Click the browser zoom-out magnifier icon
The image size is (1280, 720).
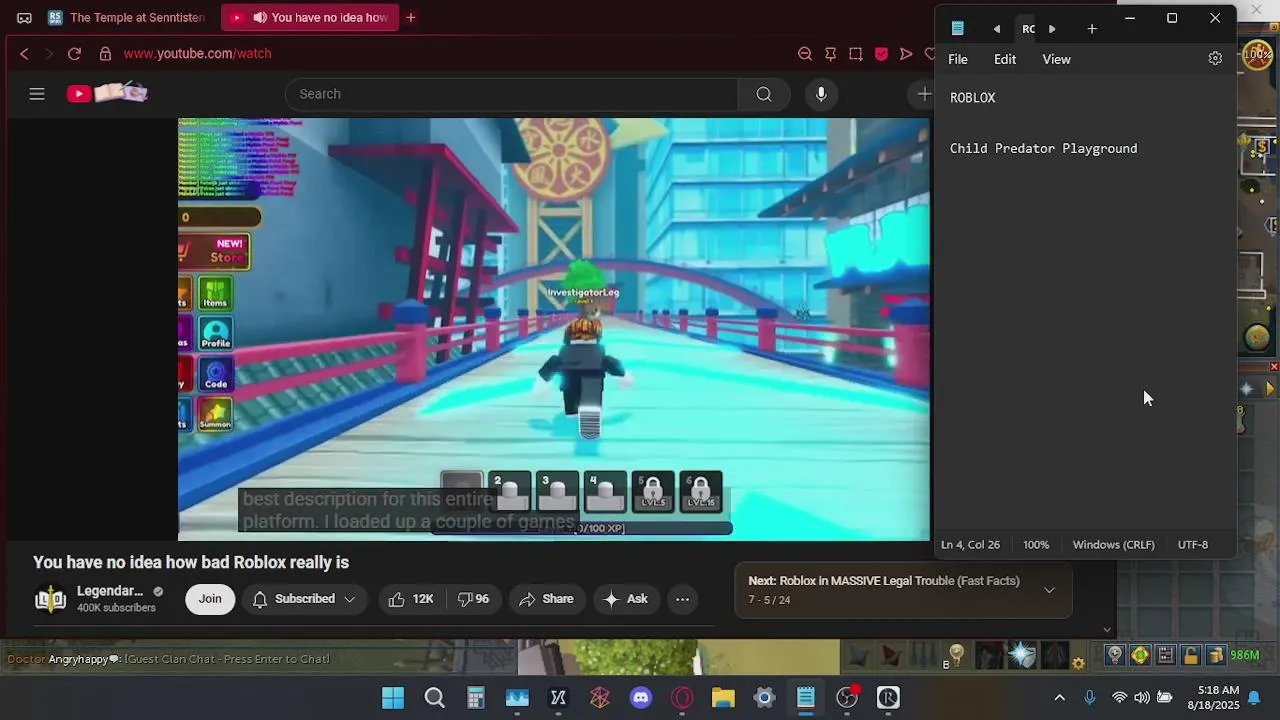805,54
